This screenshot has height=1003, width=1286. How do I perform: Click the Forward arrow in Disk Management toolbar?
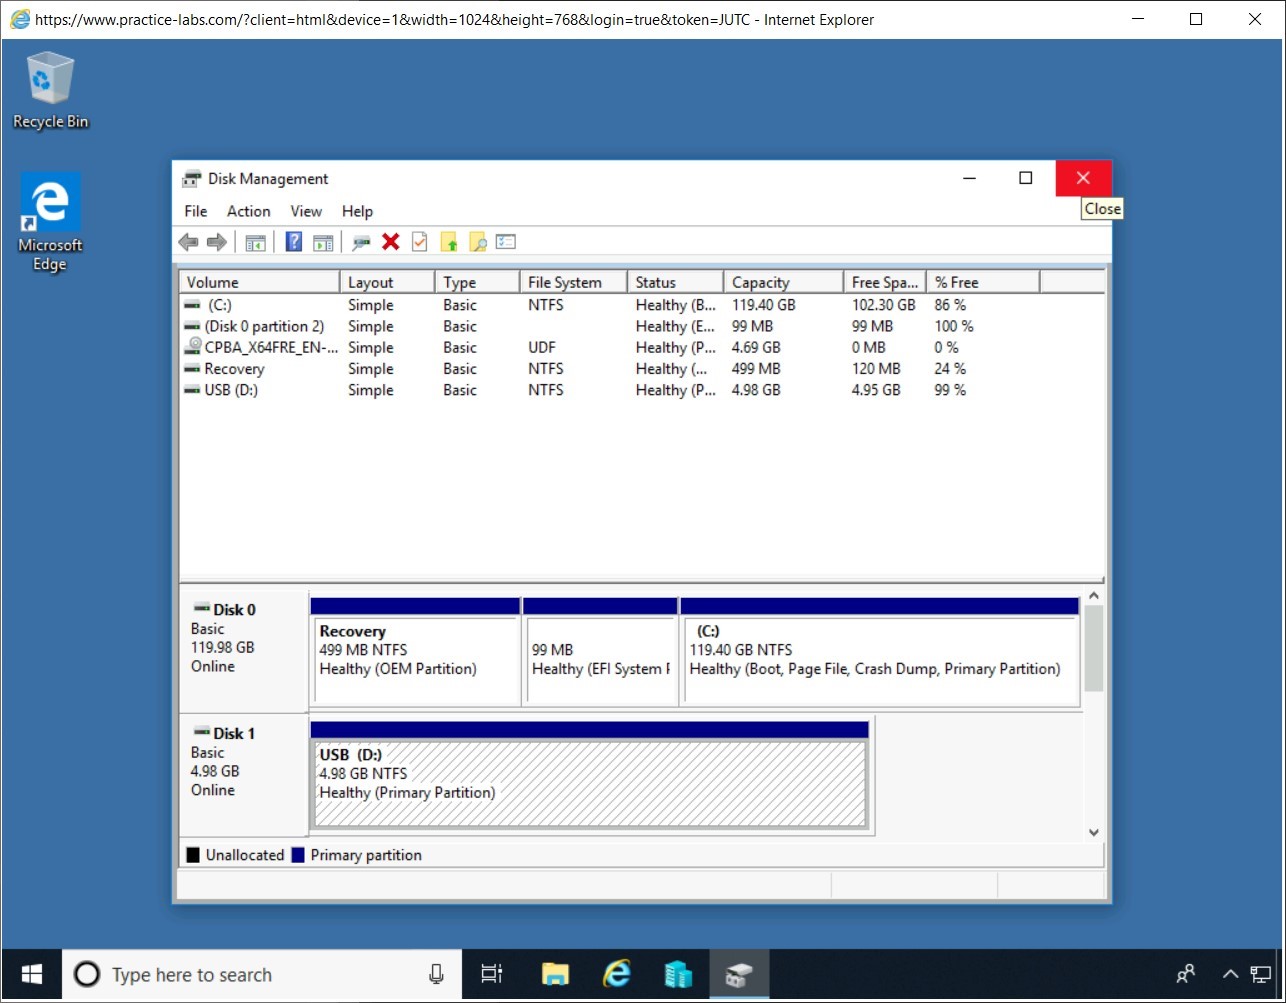pos(216,242)
